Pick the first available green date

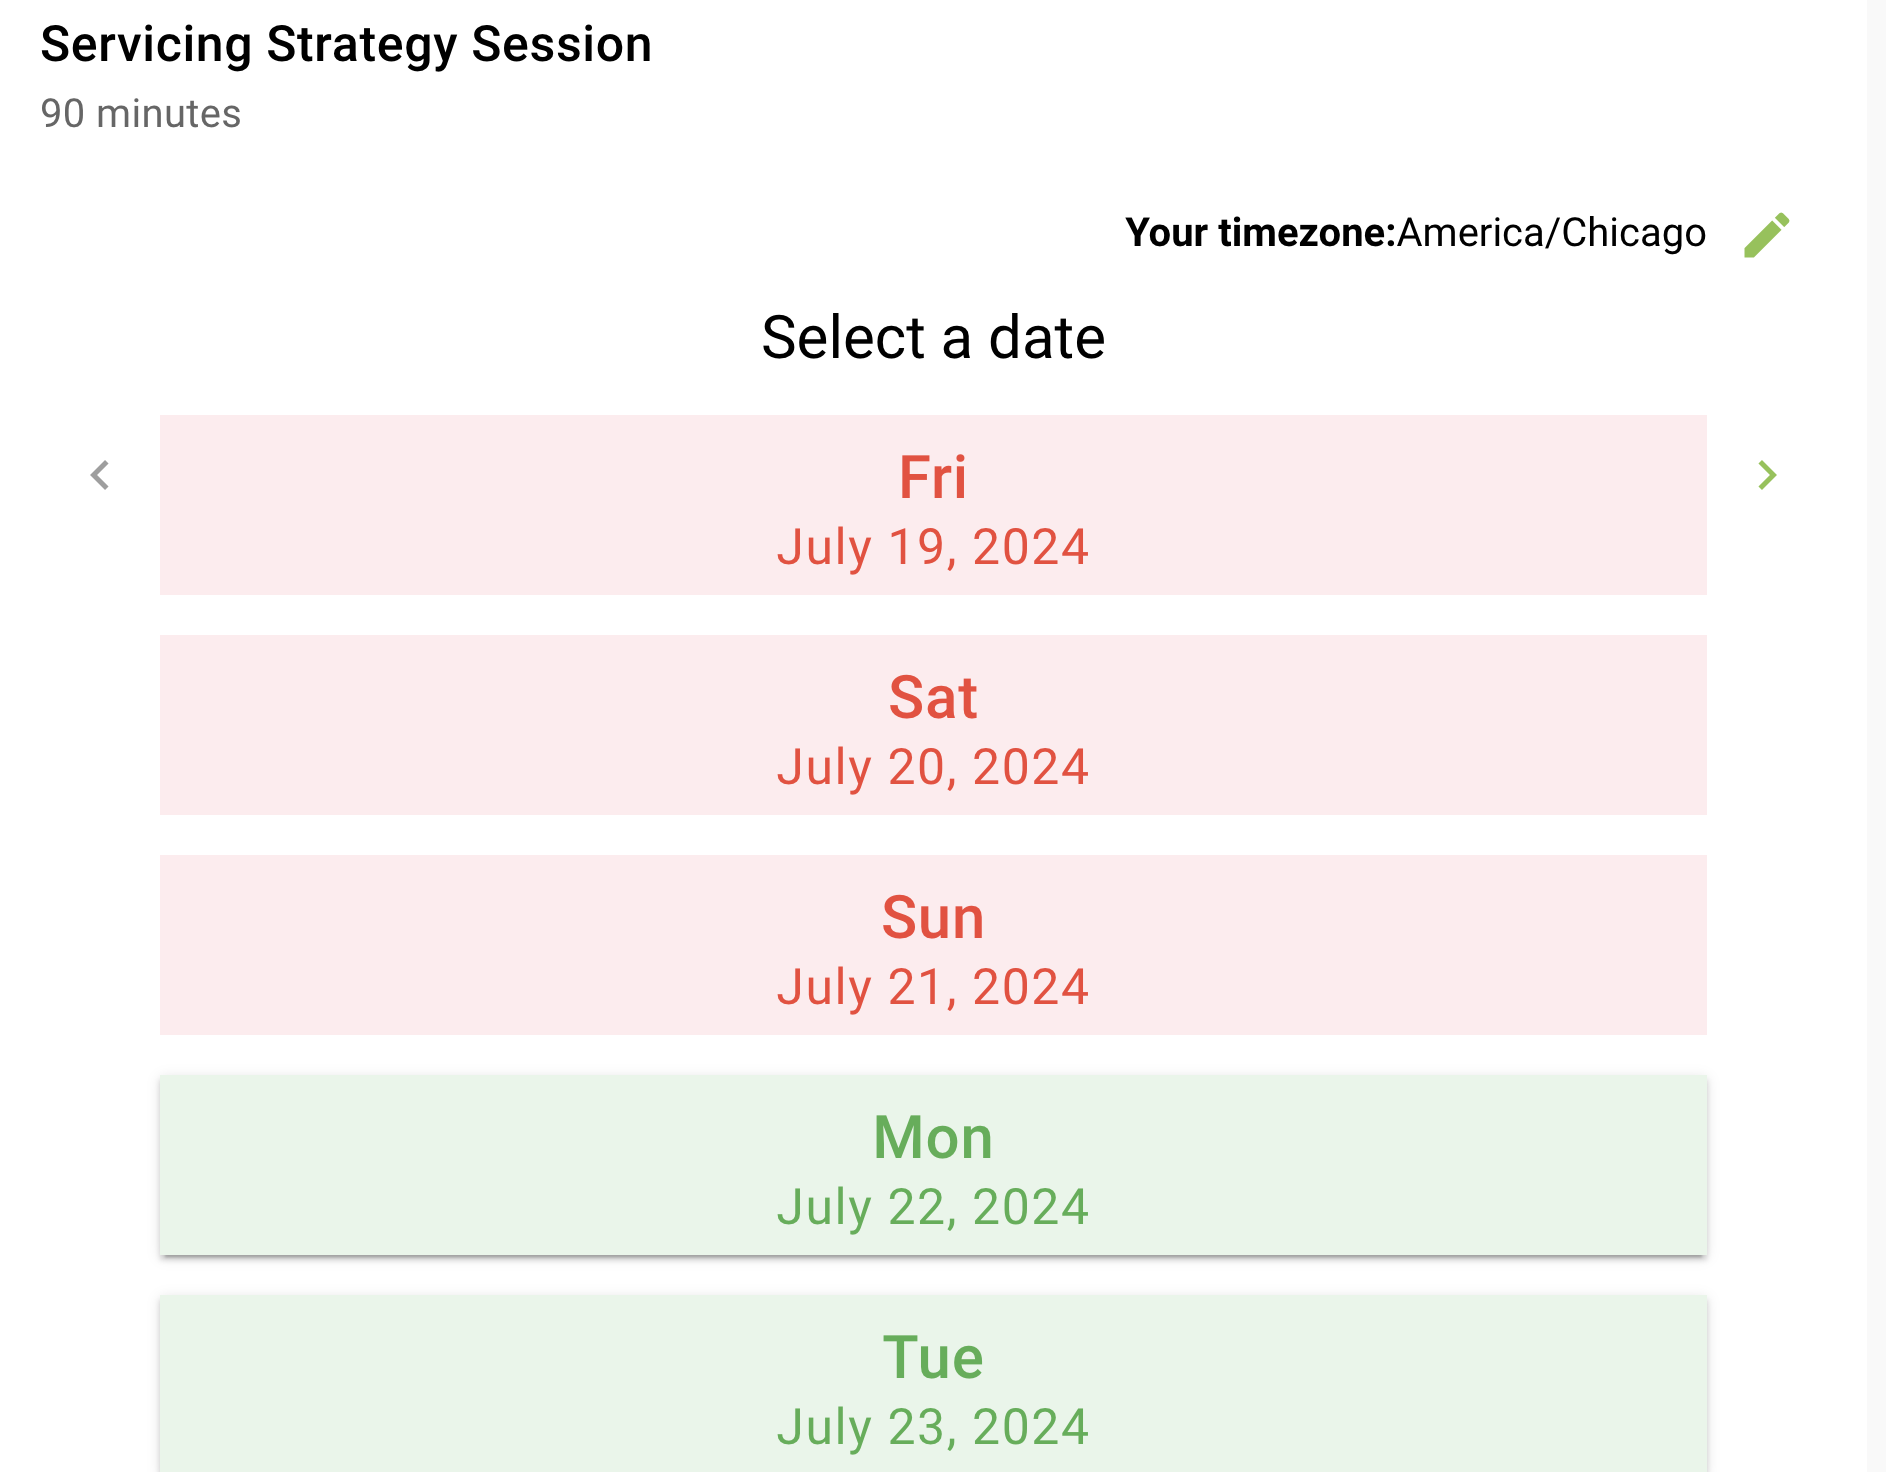pyautogui.click(x=933, y=1165)
